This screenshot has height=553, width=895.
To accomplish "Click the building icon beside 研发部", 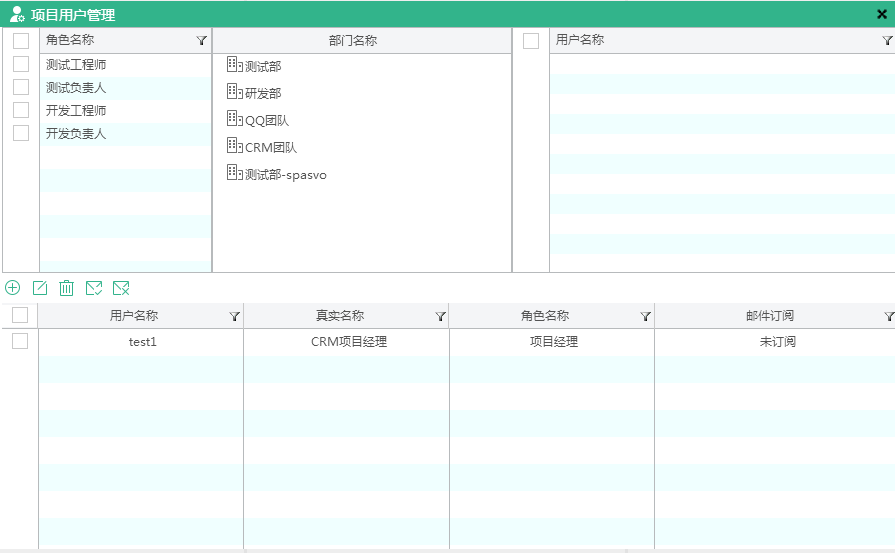I will click(x=234, y=92).
